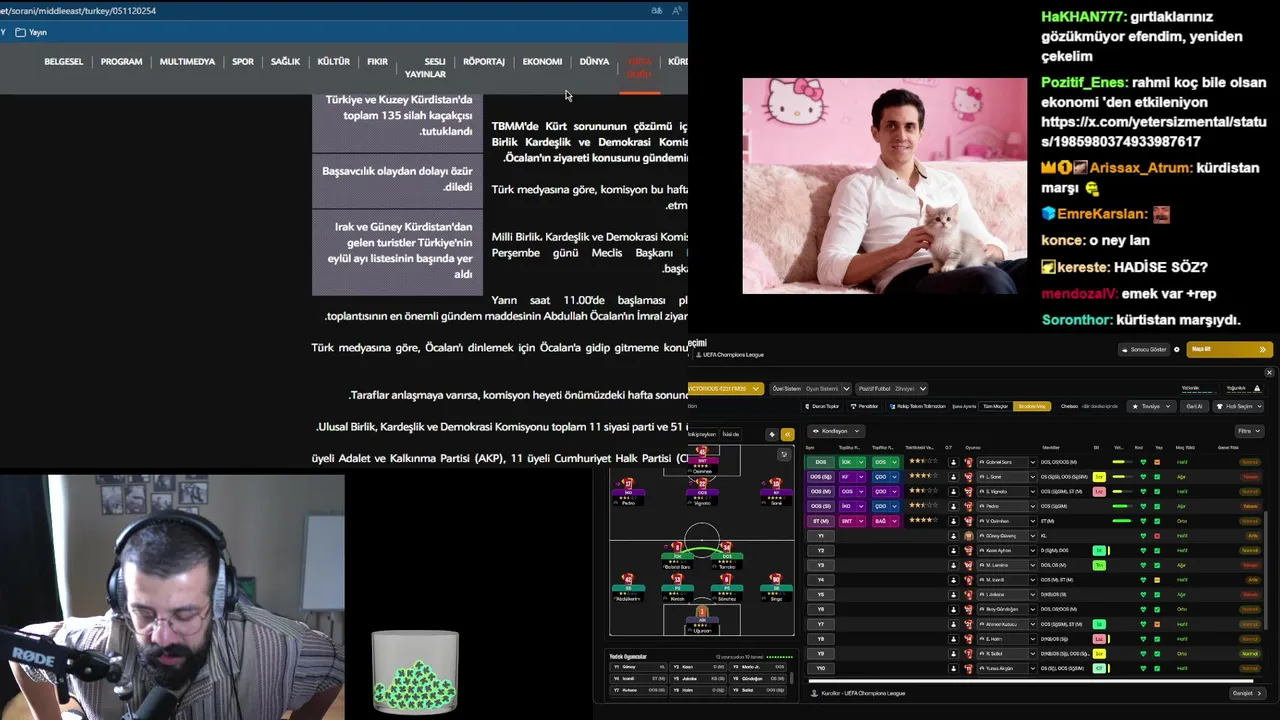
Task: Switch fixture view to Sıradaki Maç
Action: pyautogui.click(x=1032, y=406)
